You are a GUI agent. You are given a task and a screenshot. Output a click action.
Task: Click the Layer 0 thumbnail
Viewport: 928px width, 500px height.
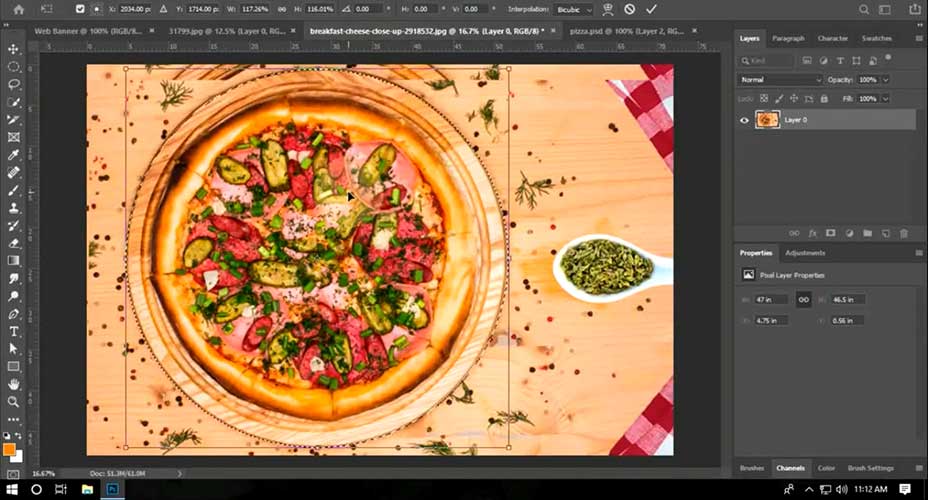pyautogui.click(x=767, y=120)
